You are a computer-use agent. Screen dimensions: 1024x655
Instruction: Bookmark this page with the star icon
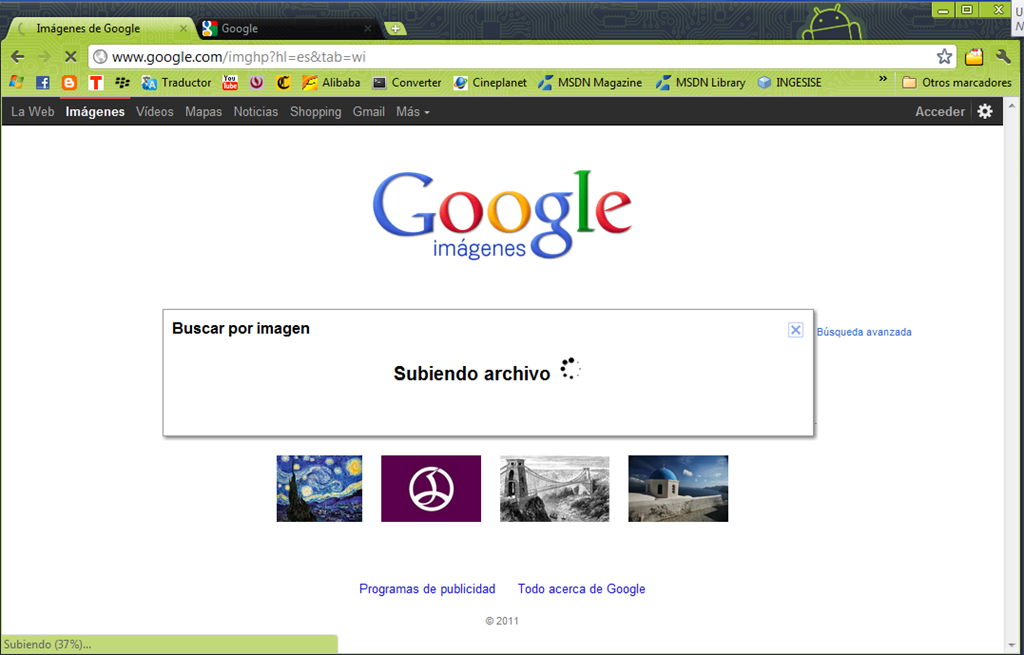point(944,57)
